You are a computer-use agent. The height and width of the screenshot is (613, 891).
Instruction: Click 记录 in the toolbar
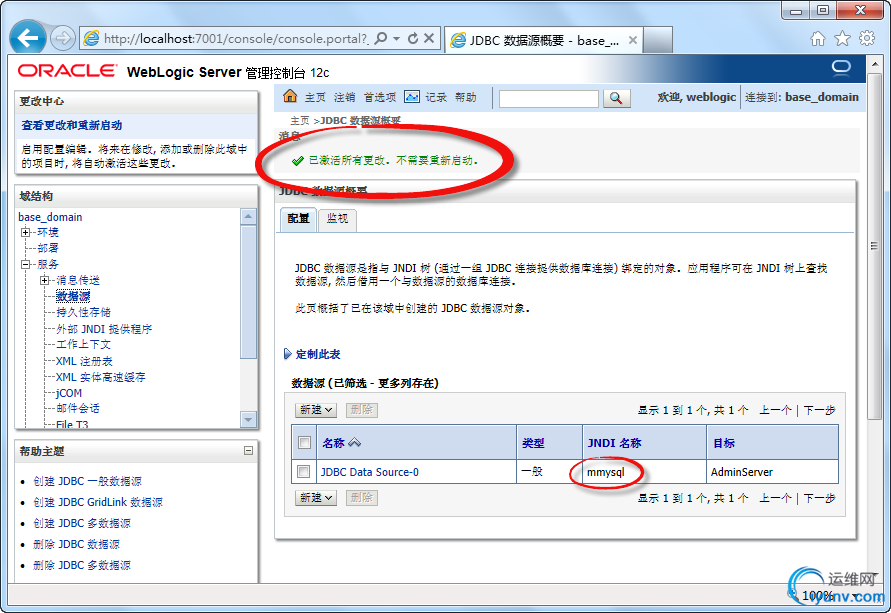(436, 98)
